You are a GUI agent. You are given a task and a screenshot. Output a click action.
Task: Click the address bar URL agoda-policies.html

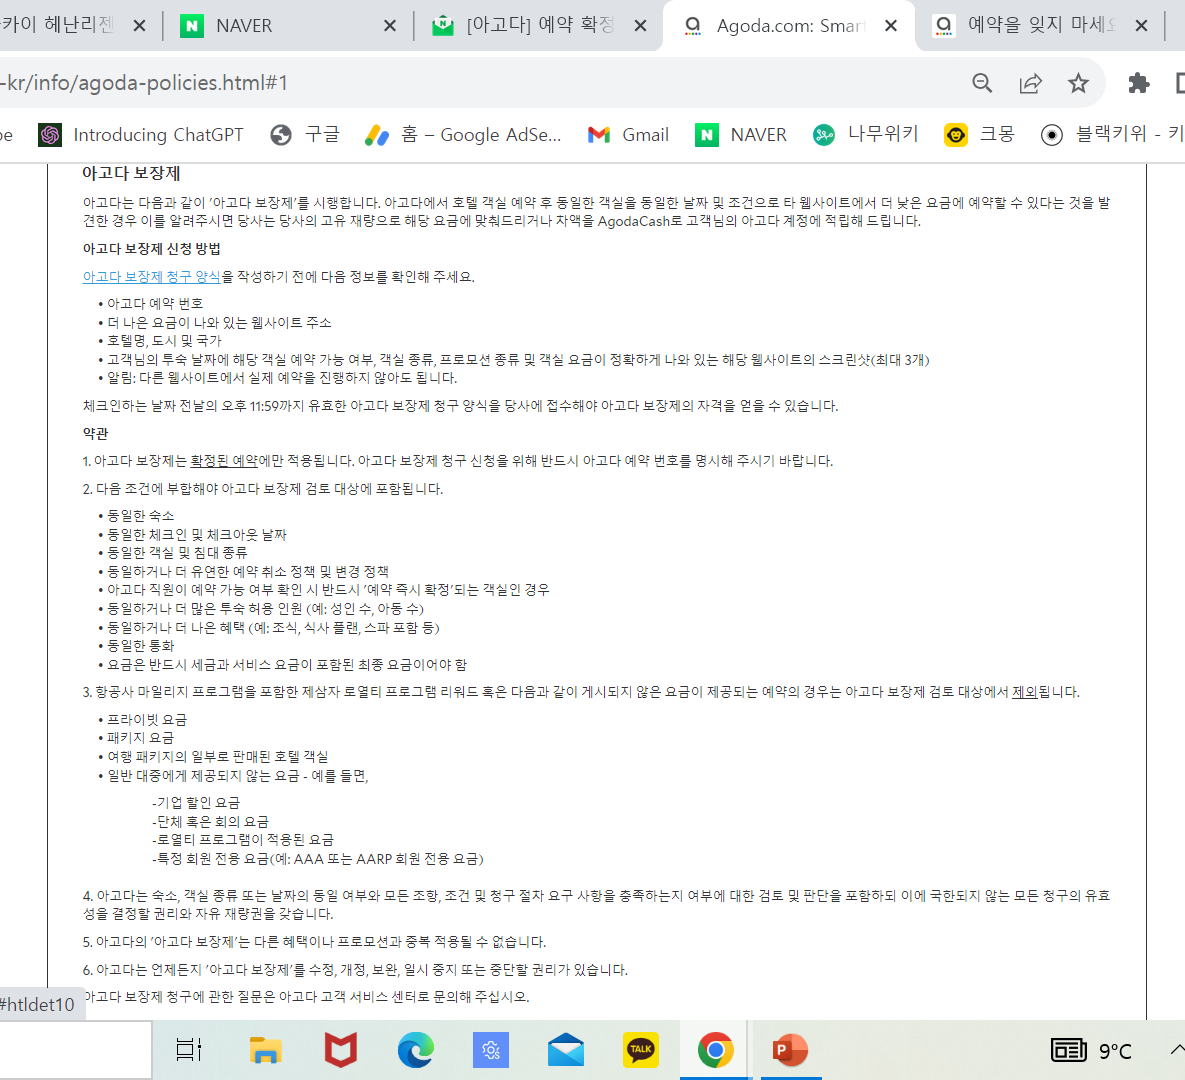point(144,82)
